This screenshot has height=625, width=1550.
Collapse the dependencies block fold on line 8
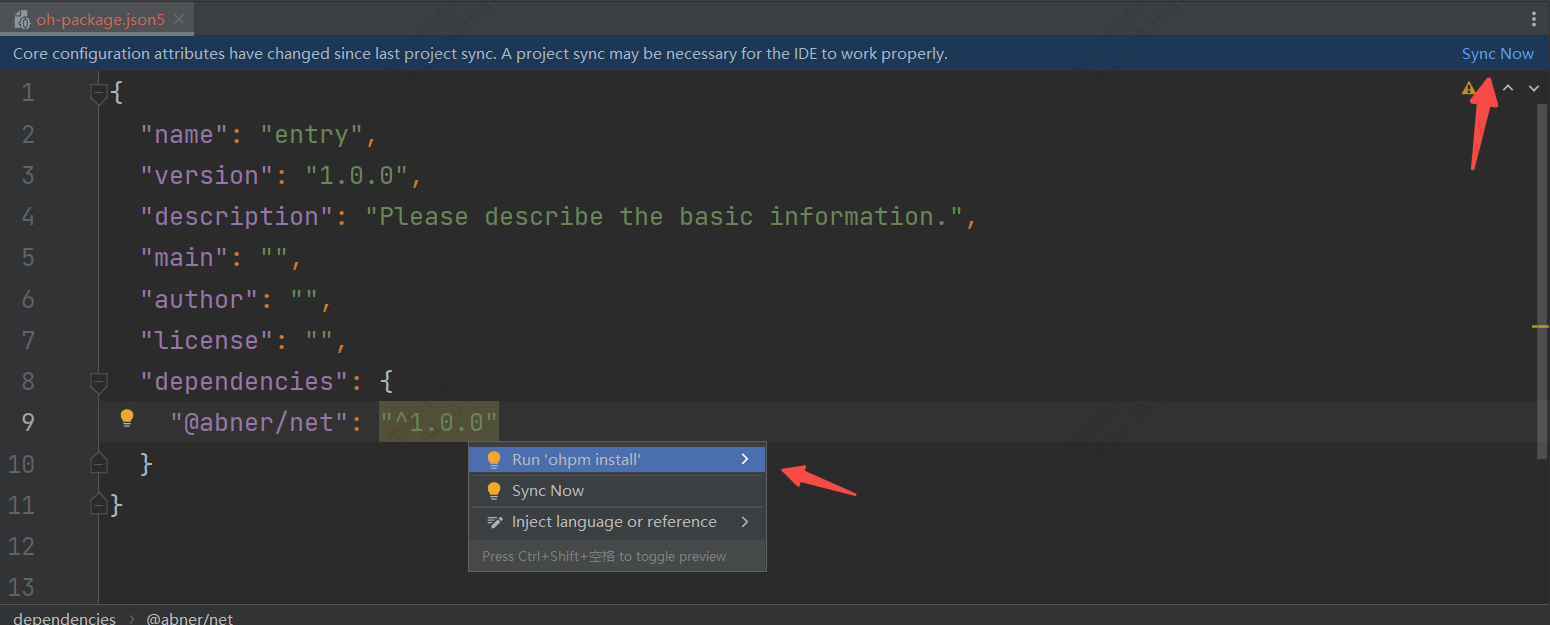click(98, 381)
